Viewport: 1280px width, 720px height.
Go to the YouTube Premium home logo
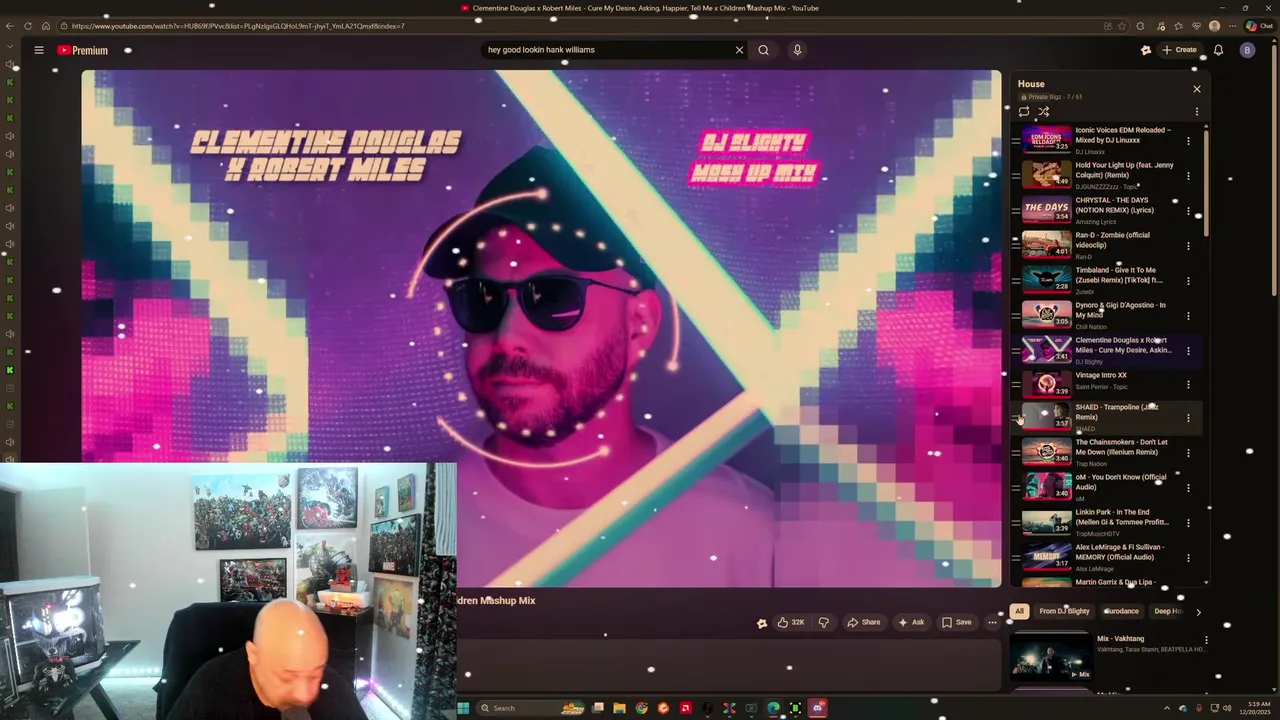82,50
